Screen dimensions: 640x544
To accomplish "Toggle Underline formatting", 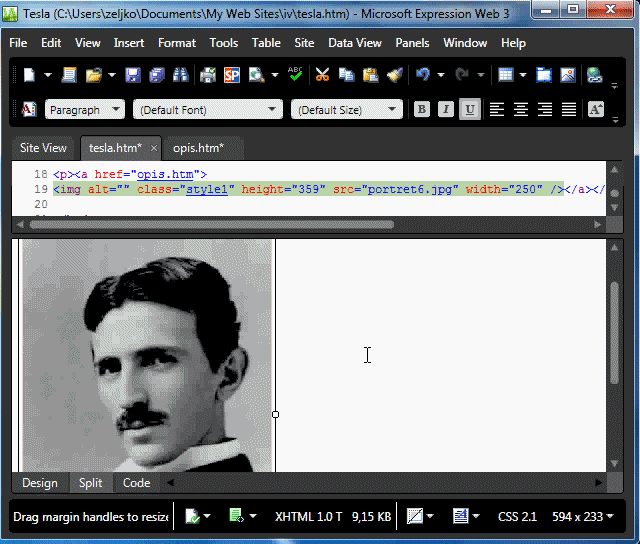I will [469, 110].
